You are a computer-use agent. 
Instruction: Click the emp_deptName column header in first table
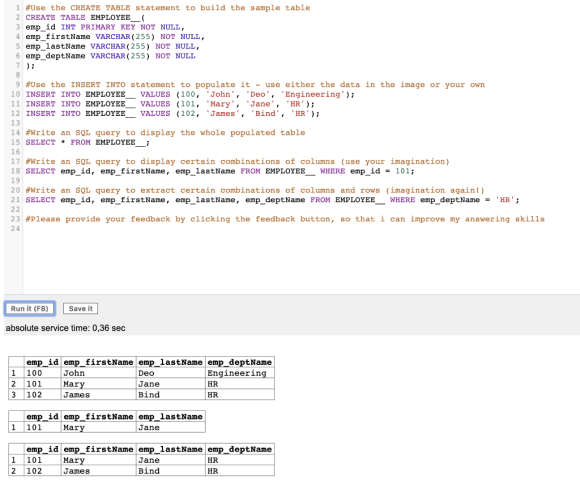(240, 362)
